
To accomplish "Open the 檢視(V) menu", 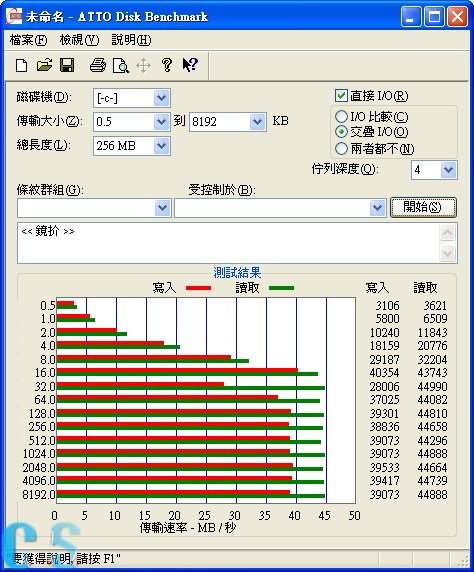I will click(x=79, y=40).
